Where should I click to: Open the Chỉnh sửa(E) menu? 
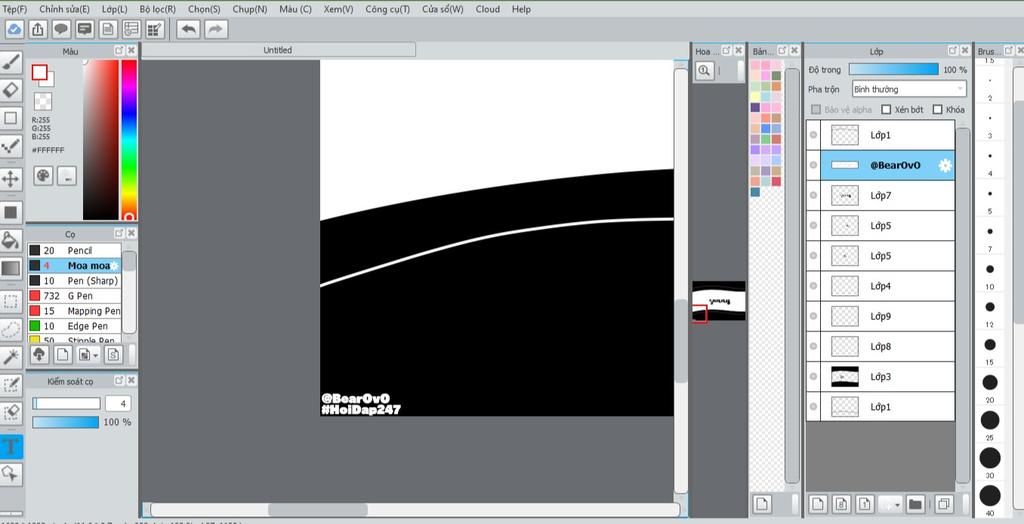[65, 9]
